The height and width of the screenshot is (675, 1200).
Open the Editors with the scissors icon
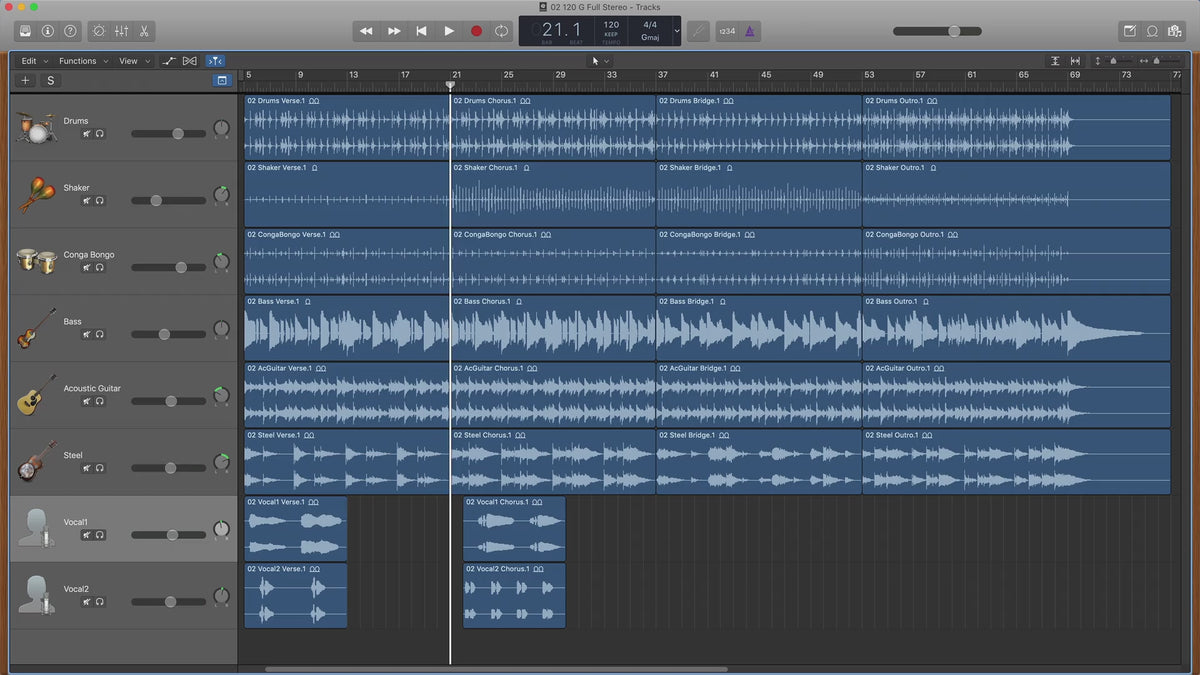pos(144,31)
